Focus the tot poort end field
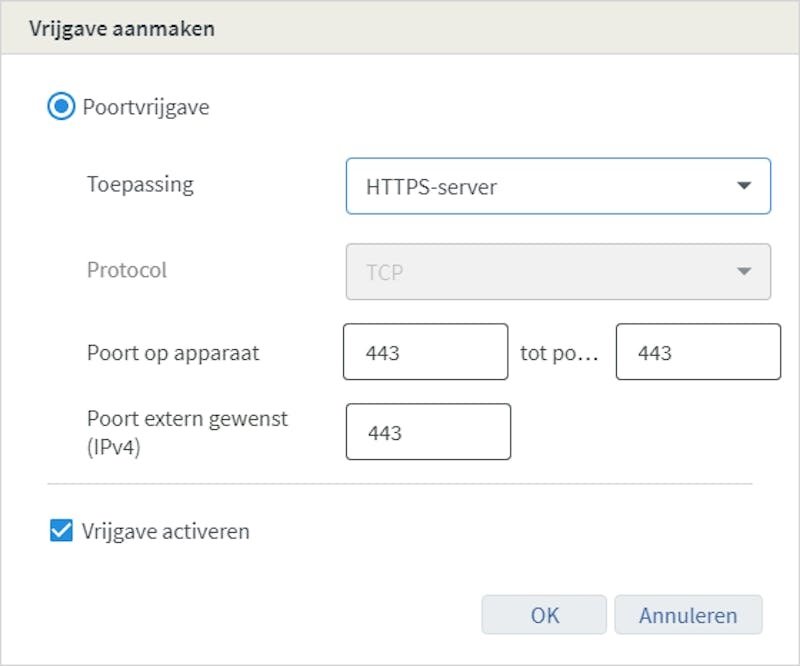Viewport: 800px width, 666px height. pos(698,352)
